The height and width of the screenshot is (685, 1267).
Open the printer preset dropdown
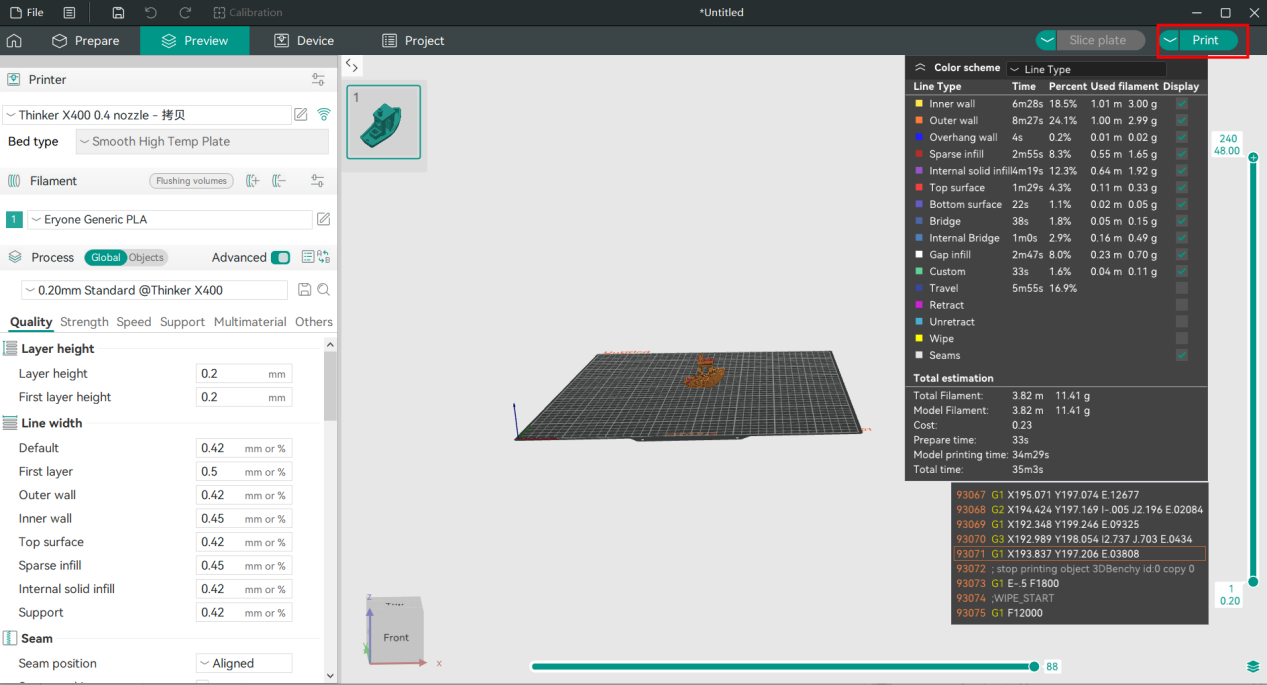click(x=147, y=115)
